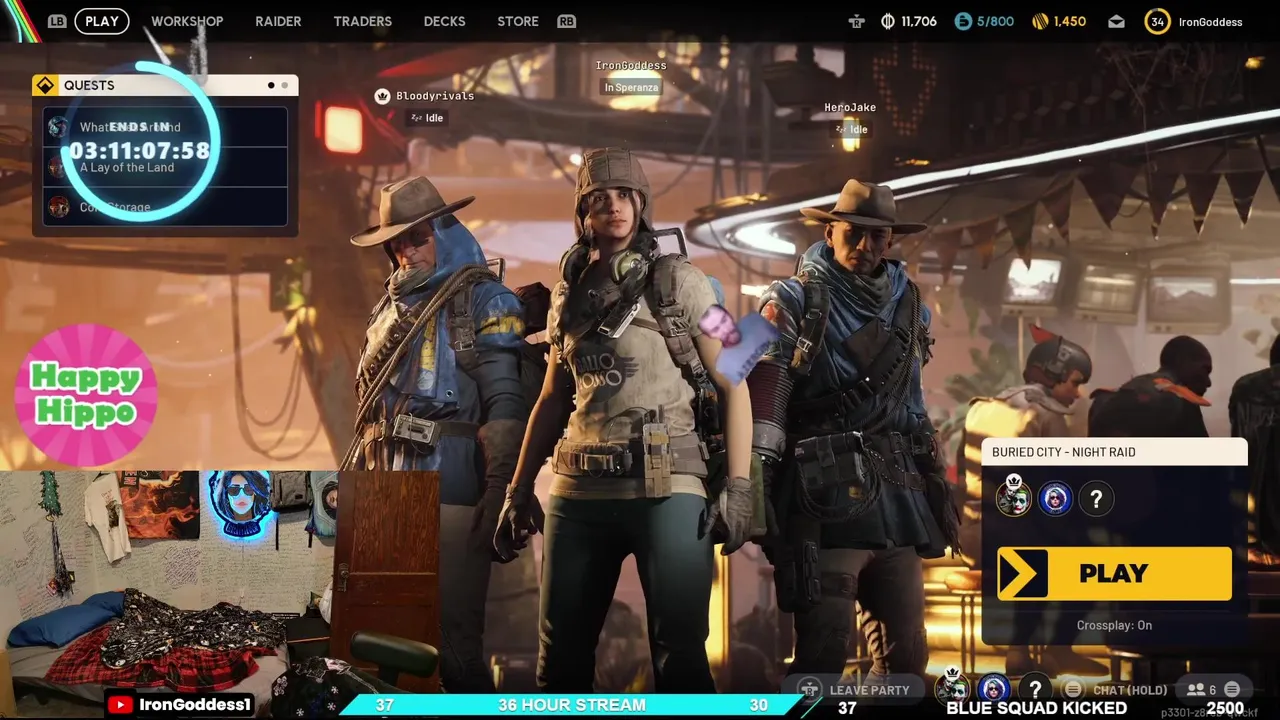The height and width of the screenshot is (720, 1280).
Task: Go to the TRADERS tab
Action: click(x=362, y=21)
